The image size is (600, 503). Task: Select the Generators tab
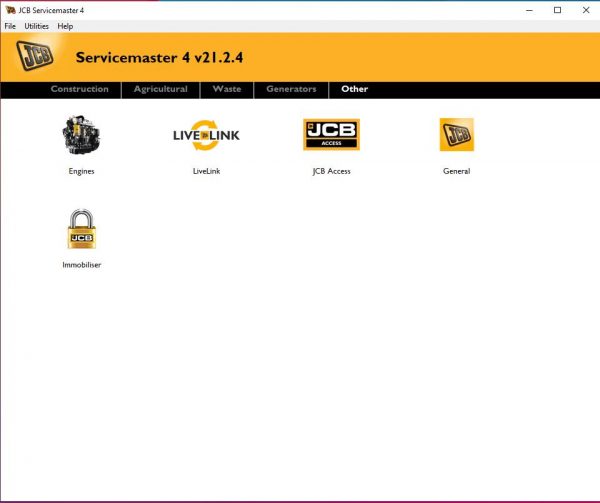291,89
